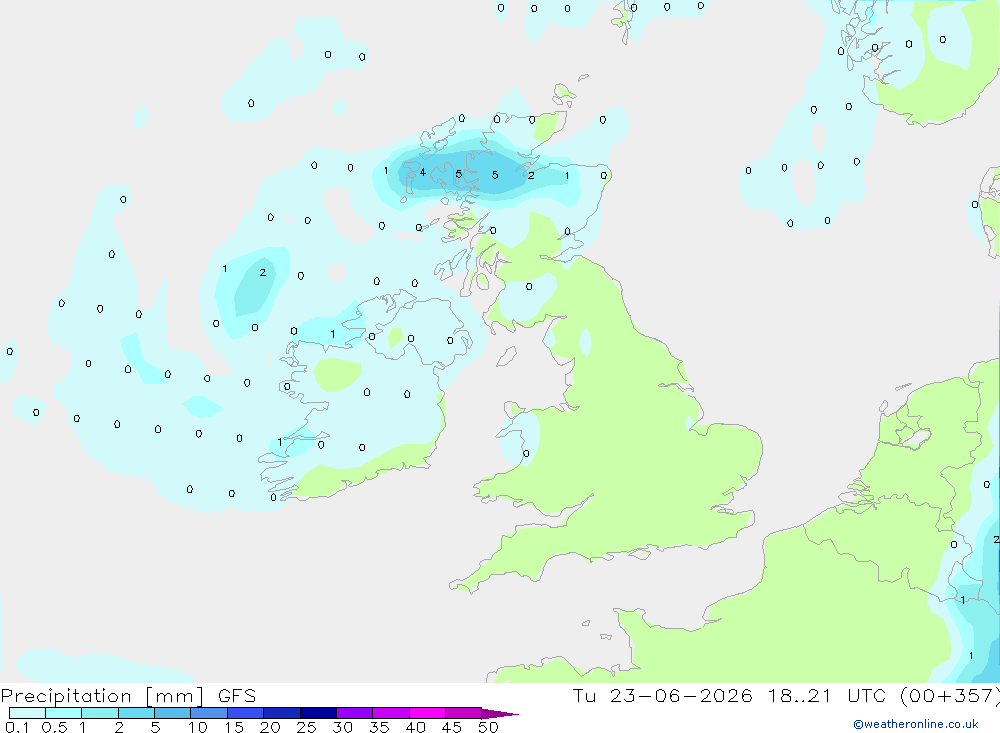Screen dimensions: 1000x733
Task: Click the legend label "35"
Action: pyautogui.click(x=379, y=727)
